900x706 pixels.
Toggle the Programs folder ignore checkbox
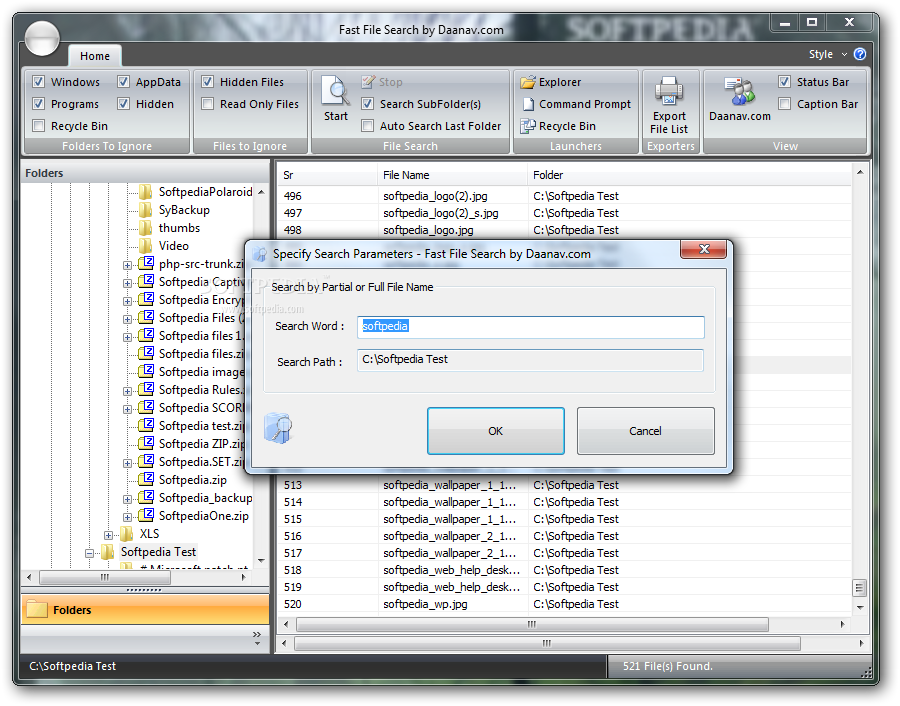[x=38, y=104]
